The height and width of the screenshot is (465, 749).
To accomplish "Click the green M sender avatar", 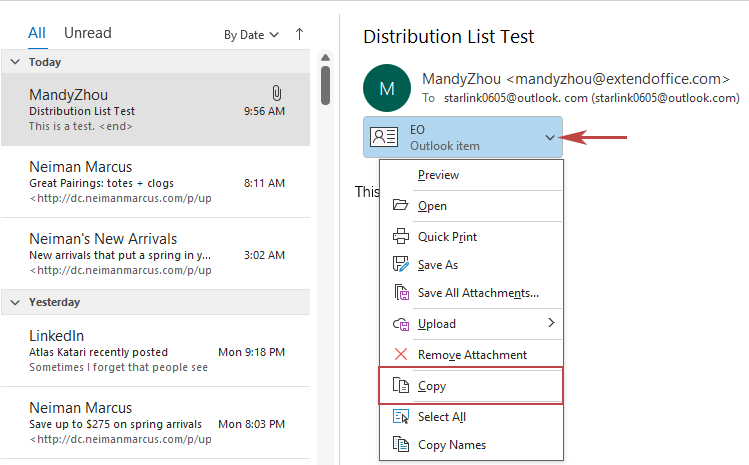I will pyautogui.click(x=387, y=87).
